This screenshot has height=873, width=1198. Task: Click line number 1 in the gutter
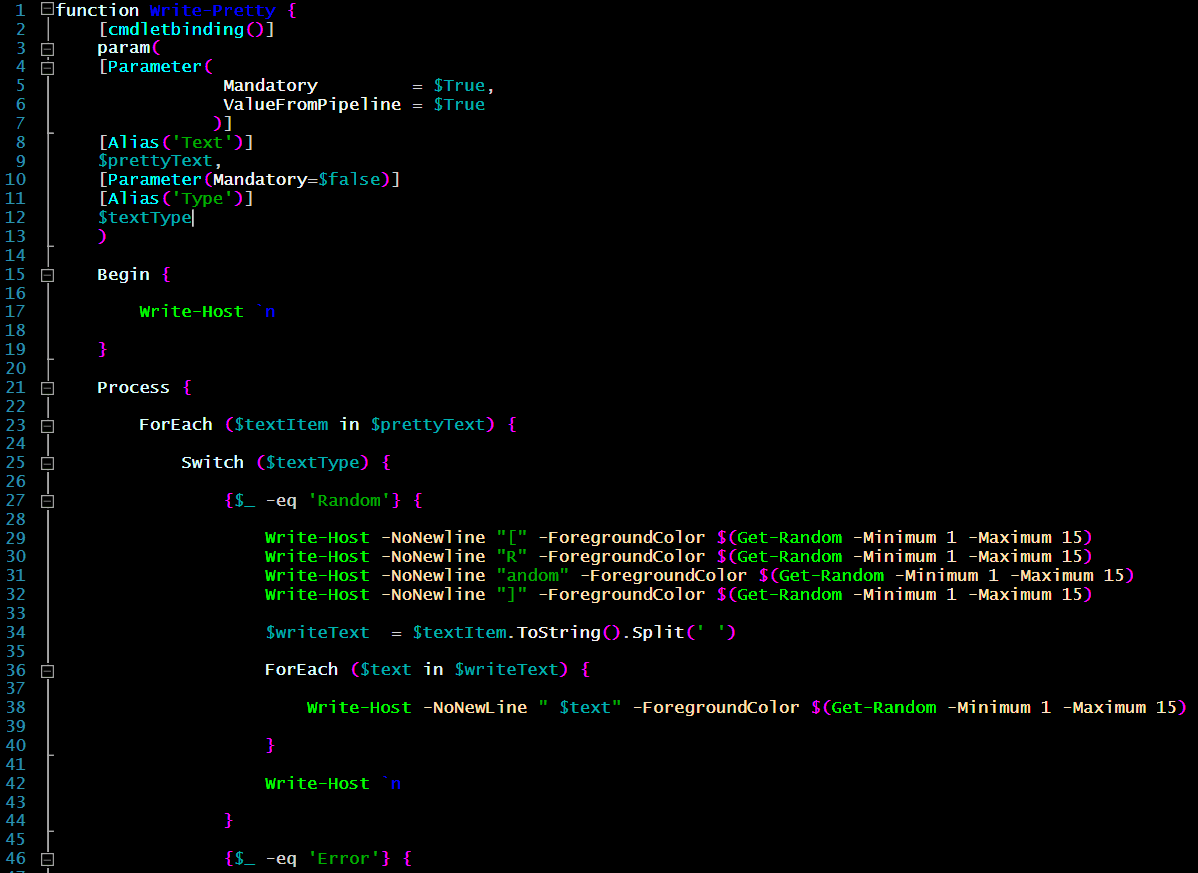click(x=22, y=10)
